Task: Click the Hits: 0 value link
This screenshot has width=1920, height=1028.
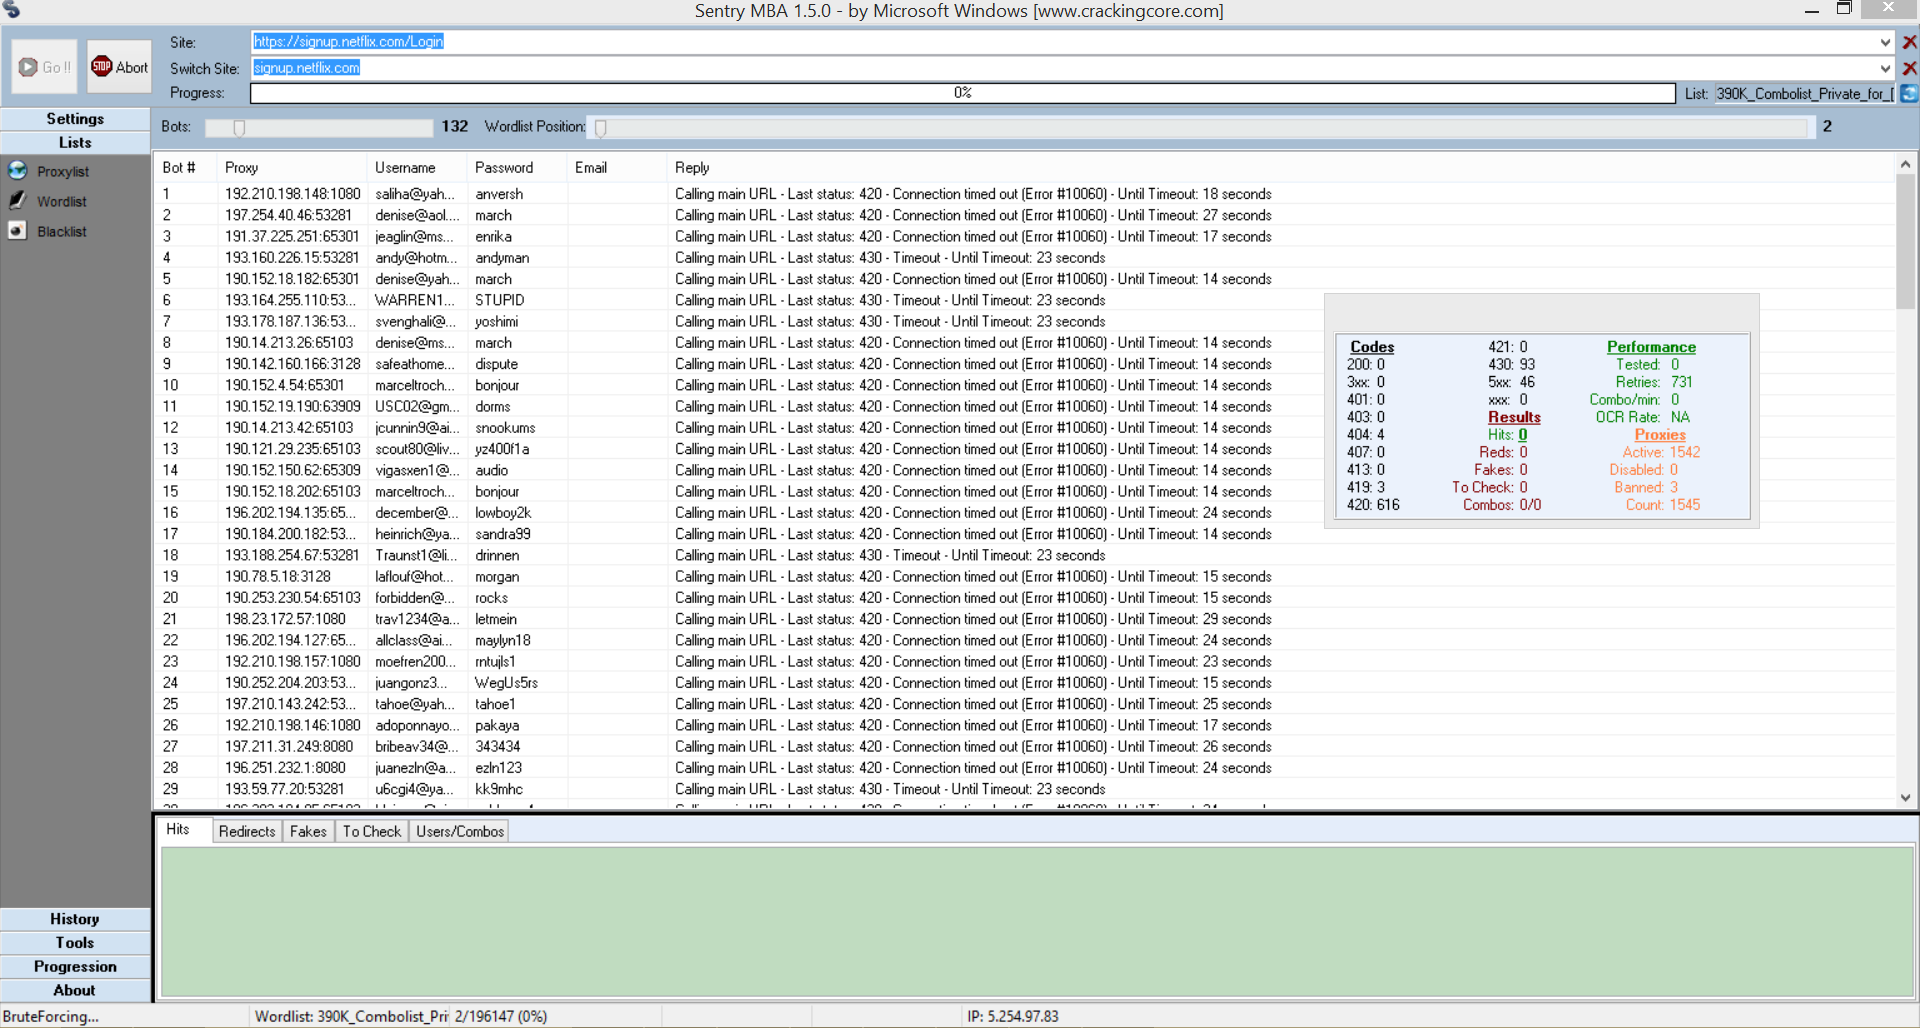Action: (x=1522, y=435)
